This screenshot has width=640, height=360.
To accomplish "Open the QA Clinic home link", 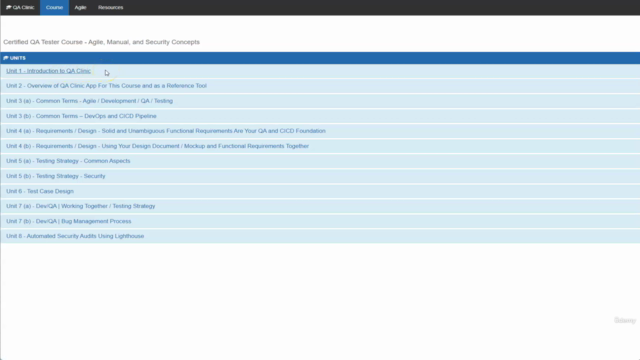I will 20,7.
